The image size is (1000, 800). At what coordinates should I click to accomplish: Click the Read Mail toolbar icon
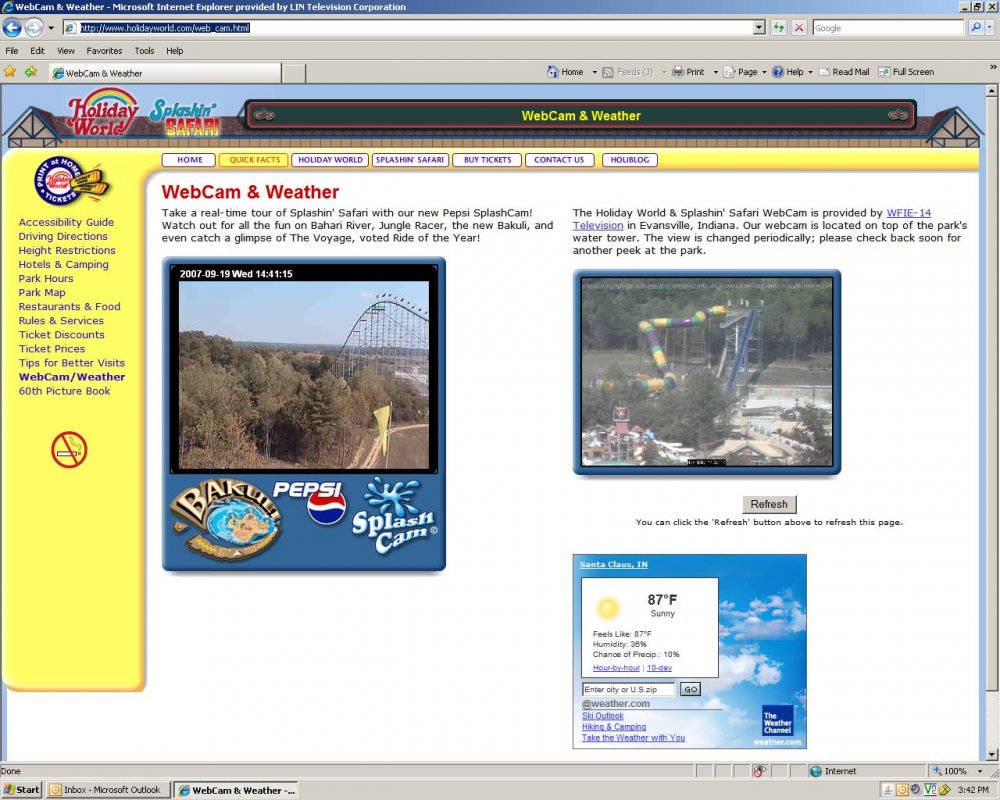point(844,72)
